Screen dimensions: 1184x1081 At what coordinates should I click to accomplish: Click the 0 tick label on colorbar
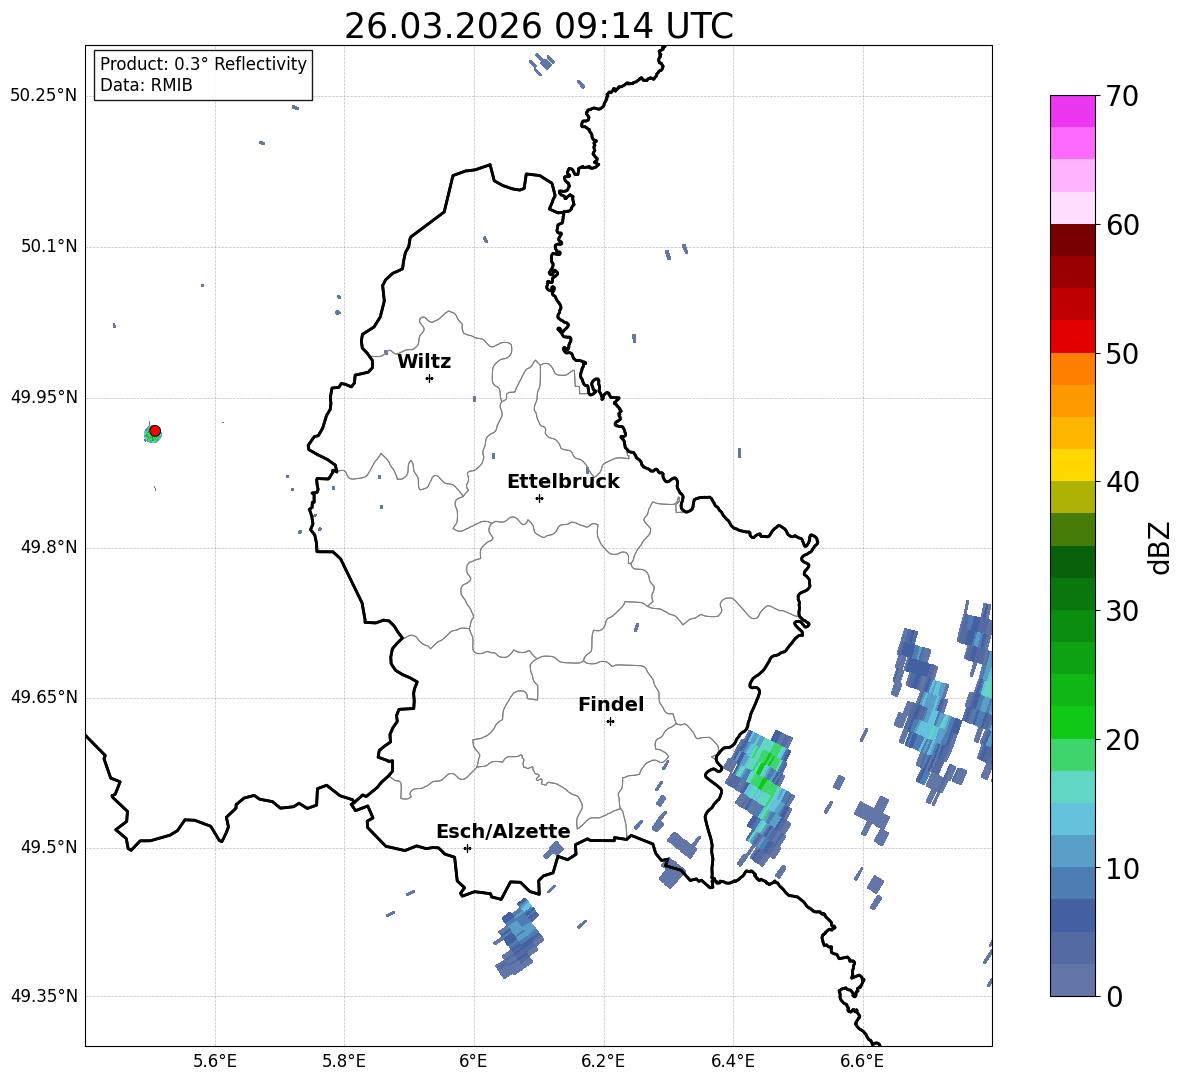tap(1115, 996)
